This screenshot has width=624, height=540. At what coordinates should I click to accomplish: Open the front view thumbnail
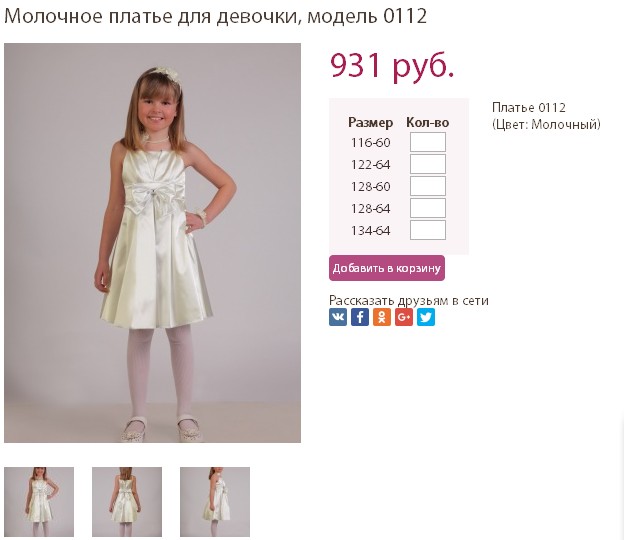coord(39,502)
